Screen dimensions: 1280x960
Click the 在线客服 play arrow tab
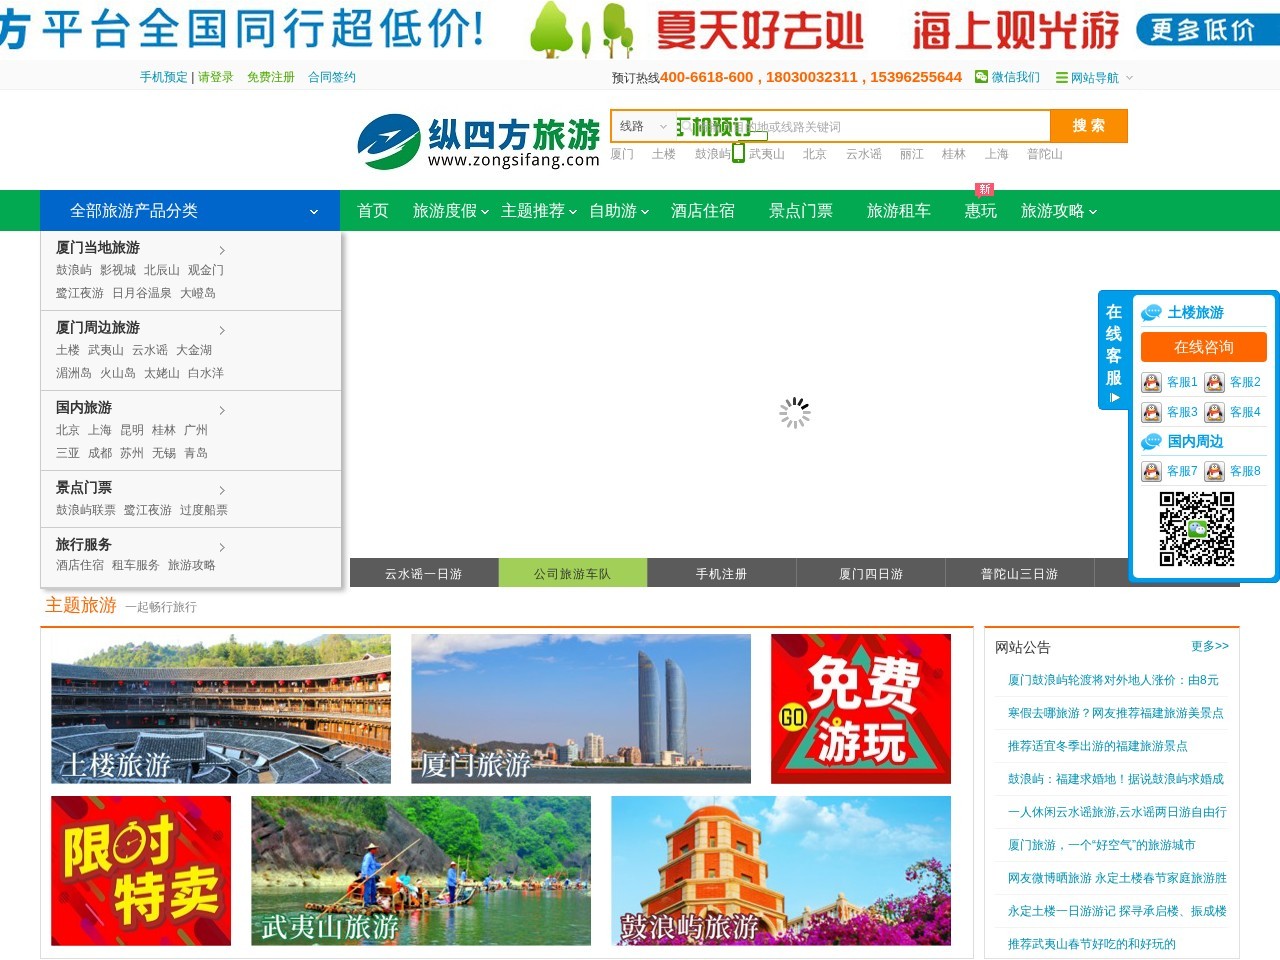pyautogui.click(x=1113, y=397)
